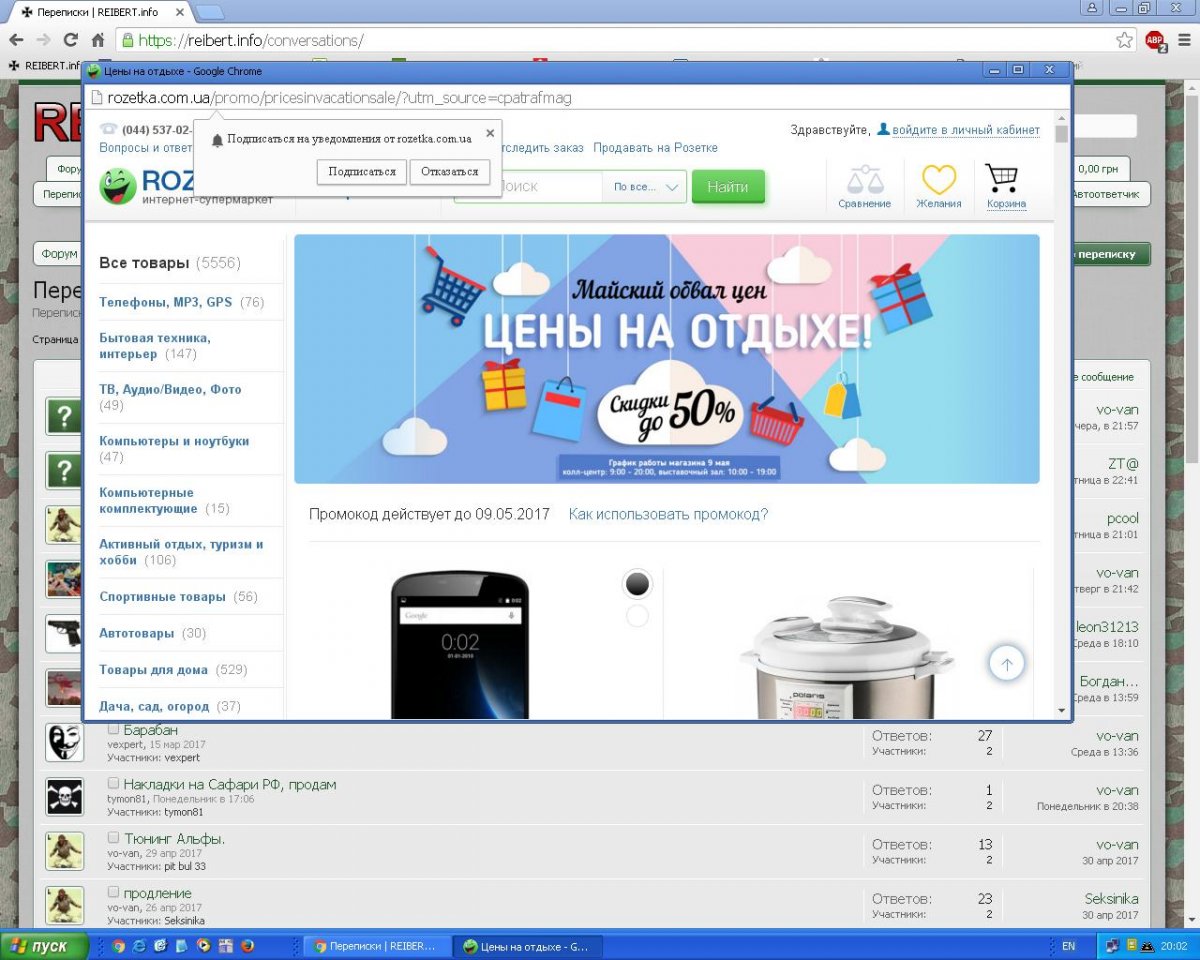Tick checkbox for Накладки на Сафари РФ
This screenshot has height=960, width=1200.
114,784
